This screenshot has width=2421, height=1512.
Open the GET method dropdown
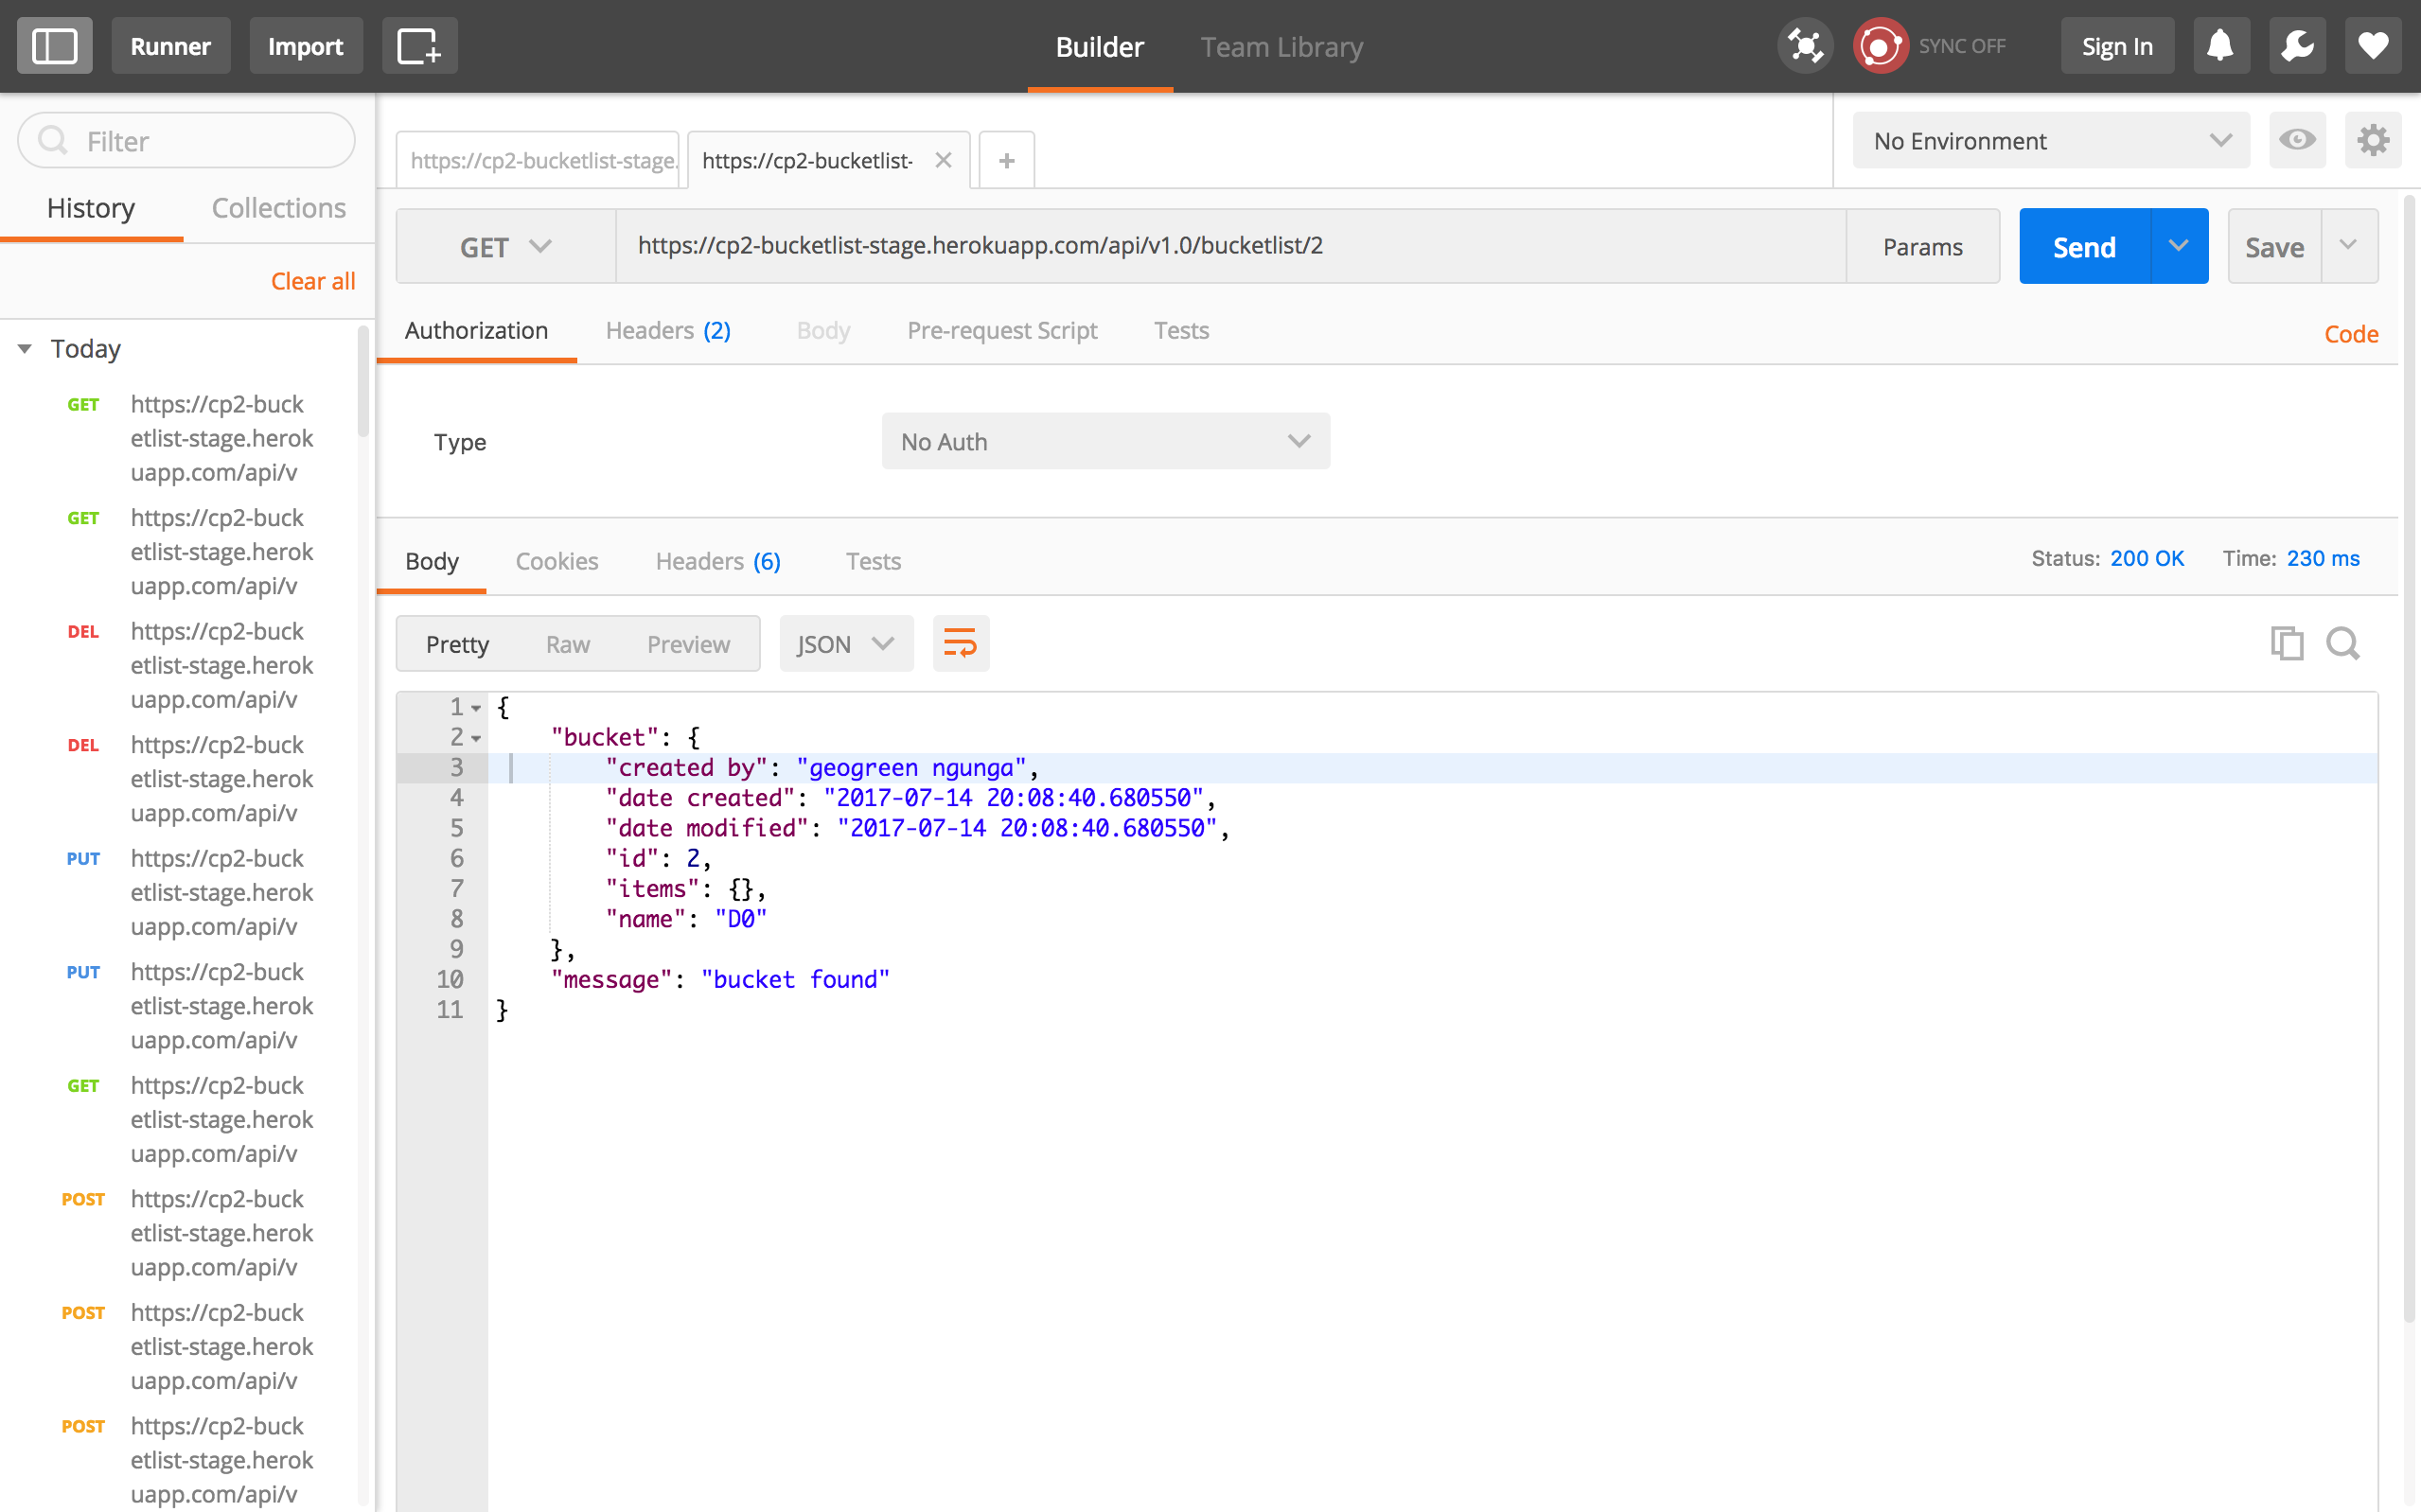(x=505, y=247)
